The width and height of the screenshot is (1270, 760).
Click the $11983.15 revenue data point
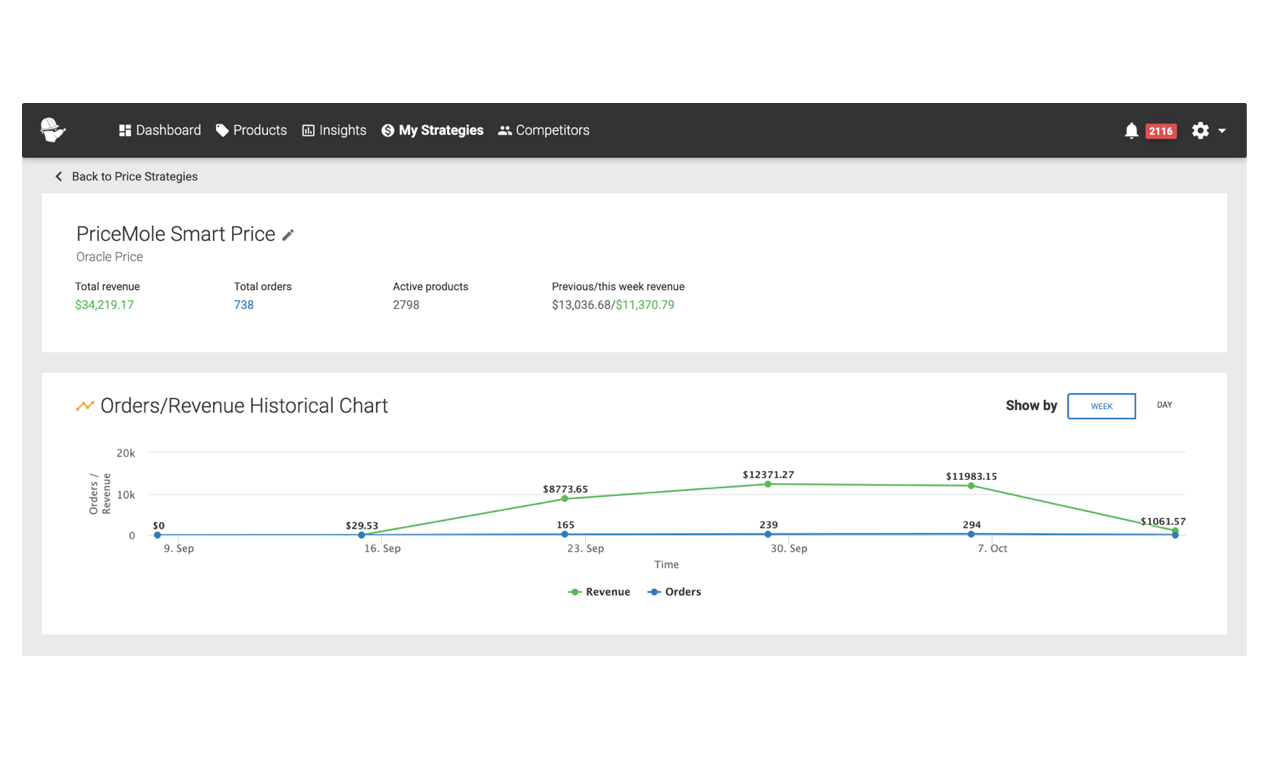pos(971,486)
